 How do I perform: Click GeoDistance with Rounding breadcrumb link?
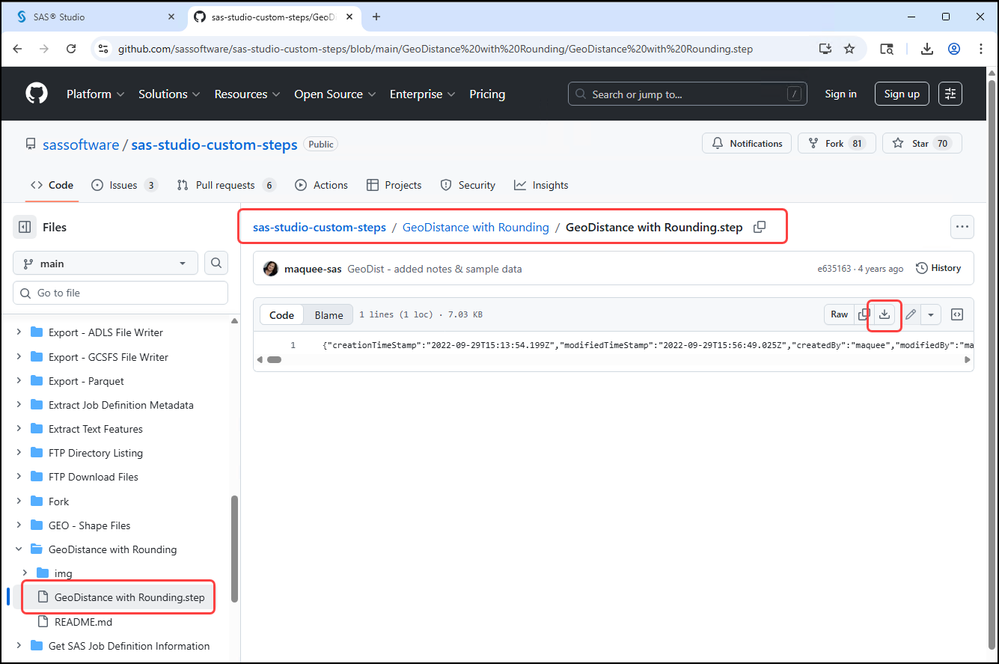pyautogui.click(x=475, y=227)
